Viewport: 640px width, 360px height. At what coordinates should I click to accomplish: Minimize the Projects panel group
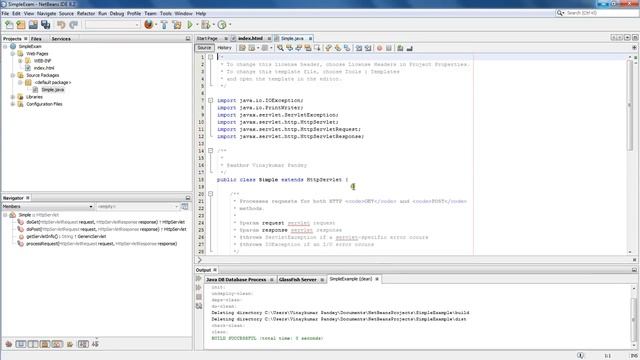point(188,38)
